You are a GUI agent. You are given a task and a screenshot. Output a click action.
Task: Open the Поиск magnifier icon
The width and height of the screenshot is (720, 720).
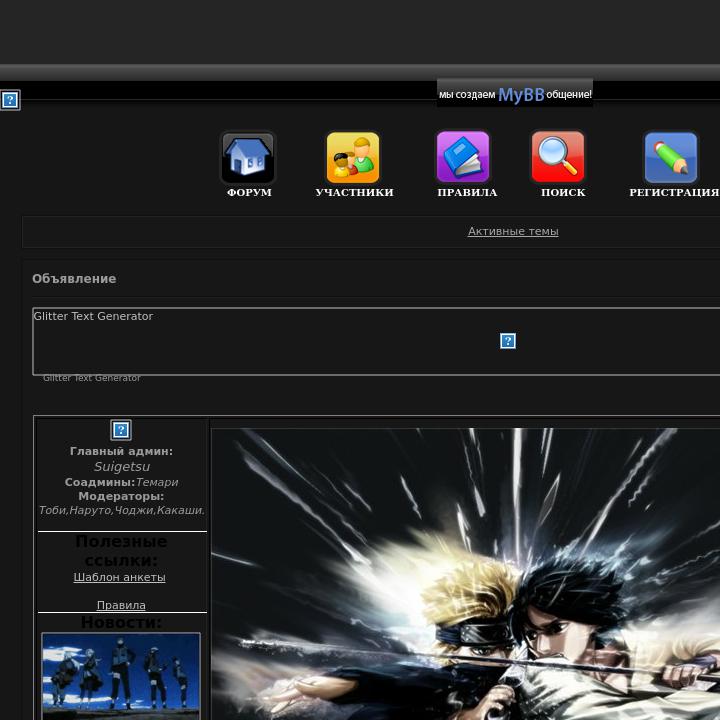pos(558,157)
